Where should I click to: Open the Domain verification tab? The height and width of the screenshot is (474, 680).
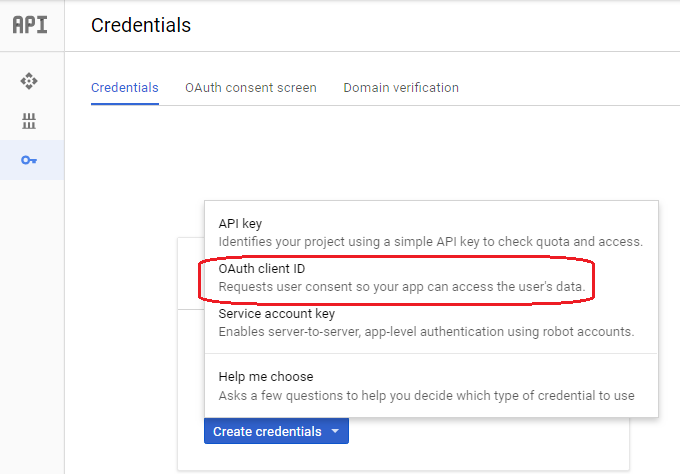point(401,88)
